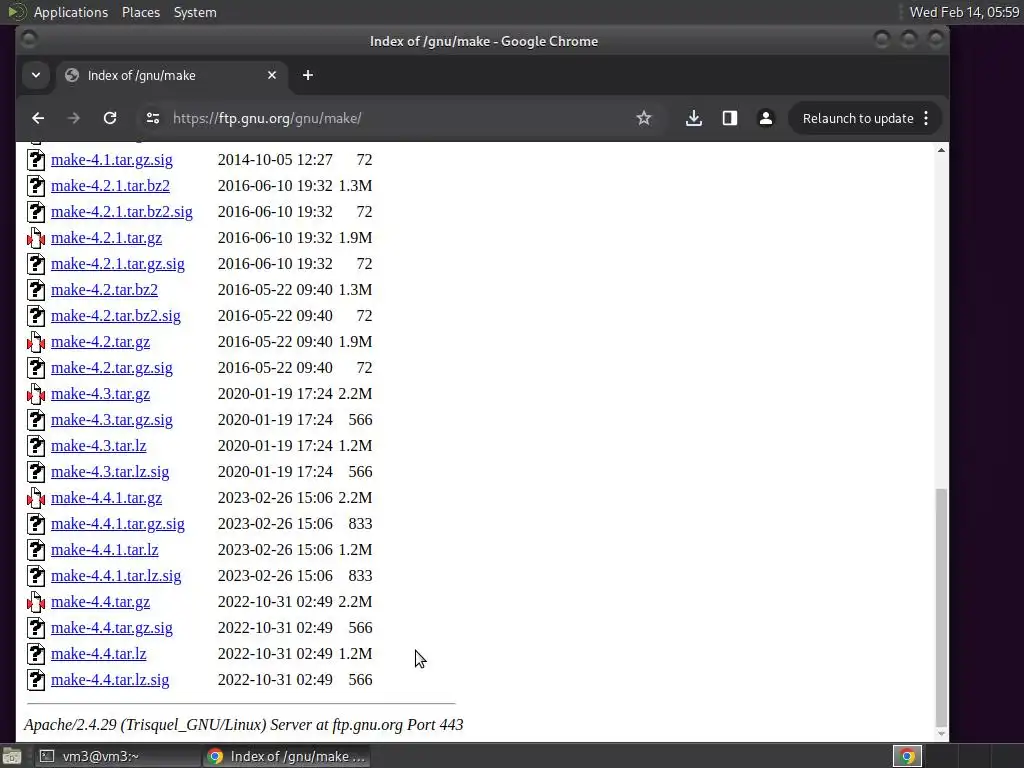Click the forward navigation arrow
1024x768 pixels.
74,118
